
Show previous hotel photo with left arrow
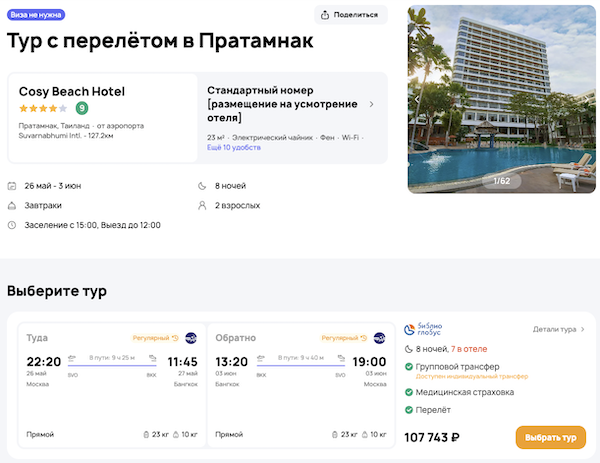(x=416, y=99)
